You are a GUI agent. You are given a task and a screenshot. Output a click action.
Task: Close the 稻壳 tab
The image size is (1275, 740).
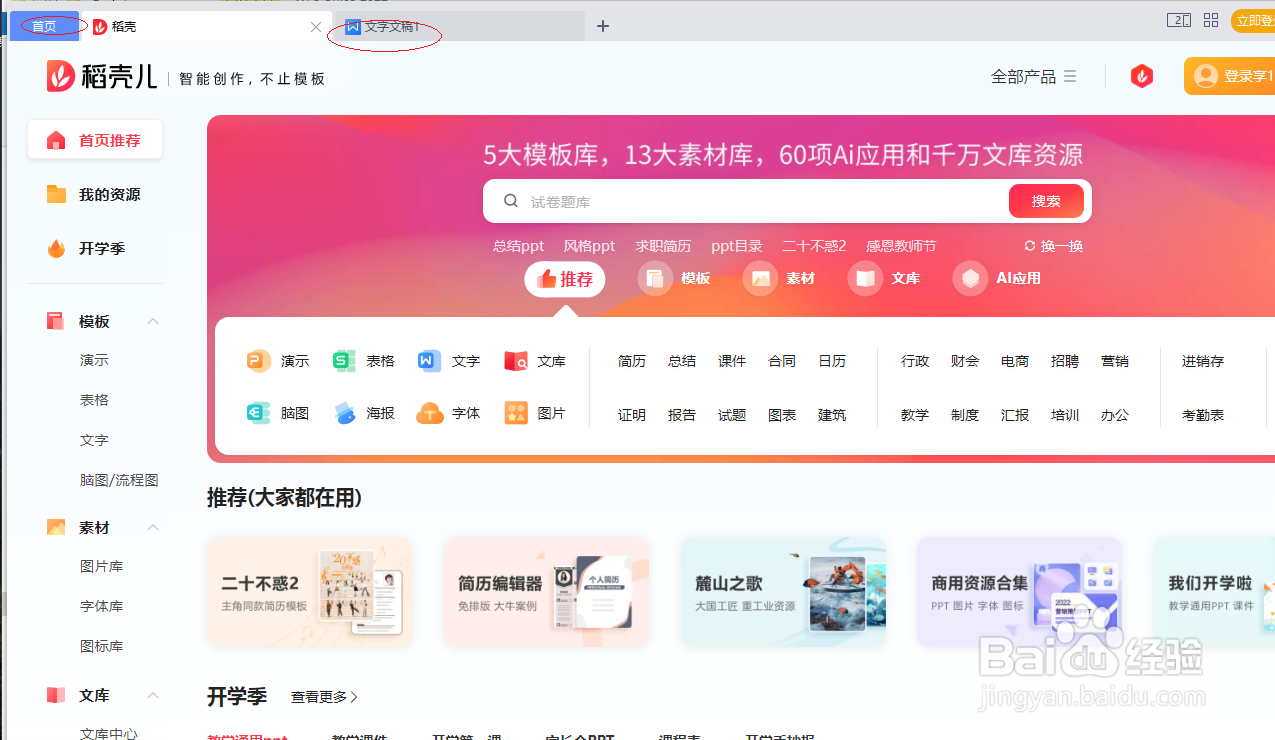316,27
